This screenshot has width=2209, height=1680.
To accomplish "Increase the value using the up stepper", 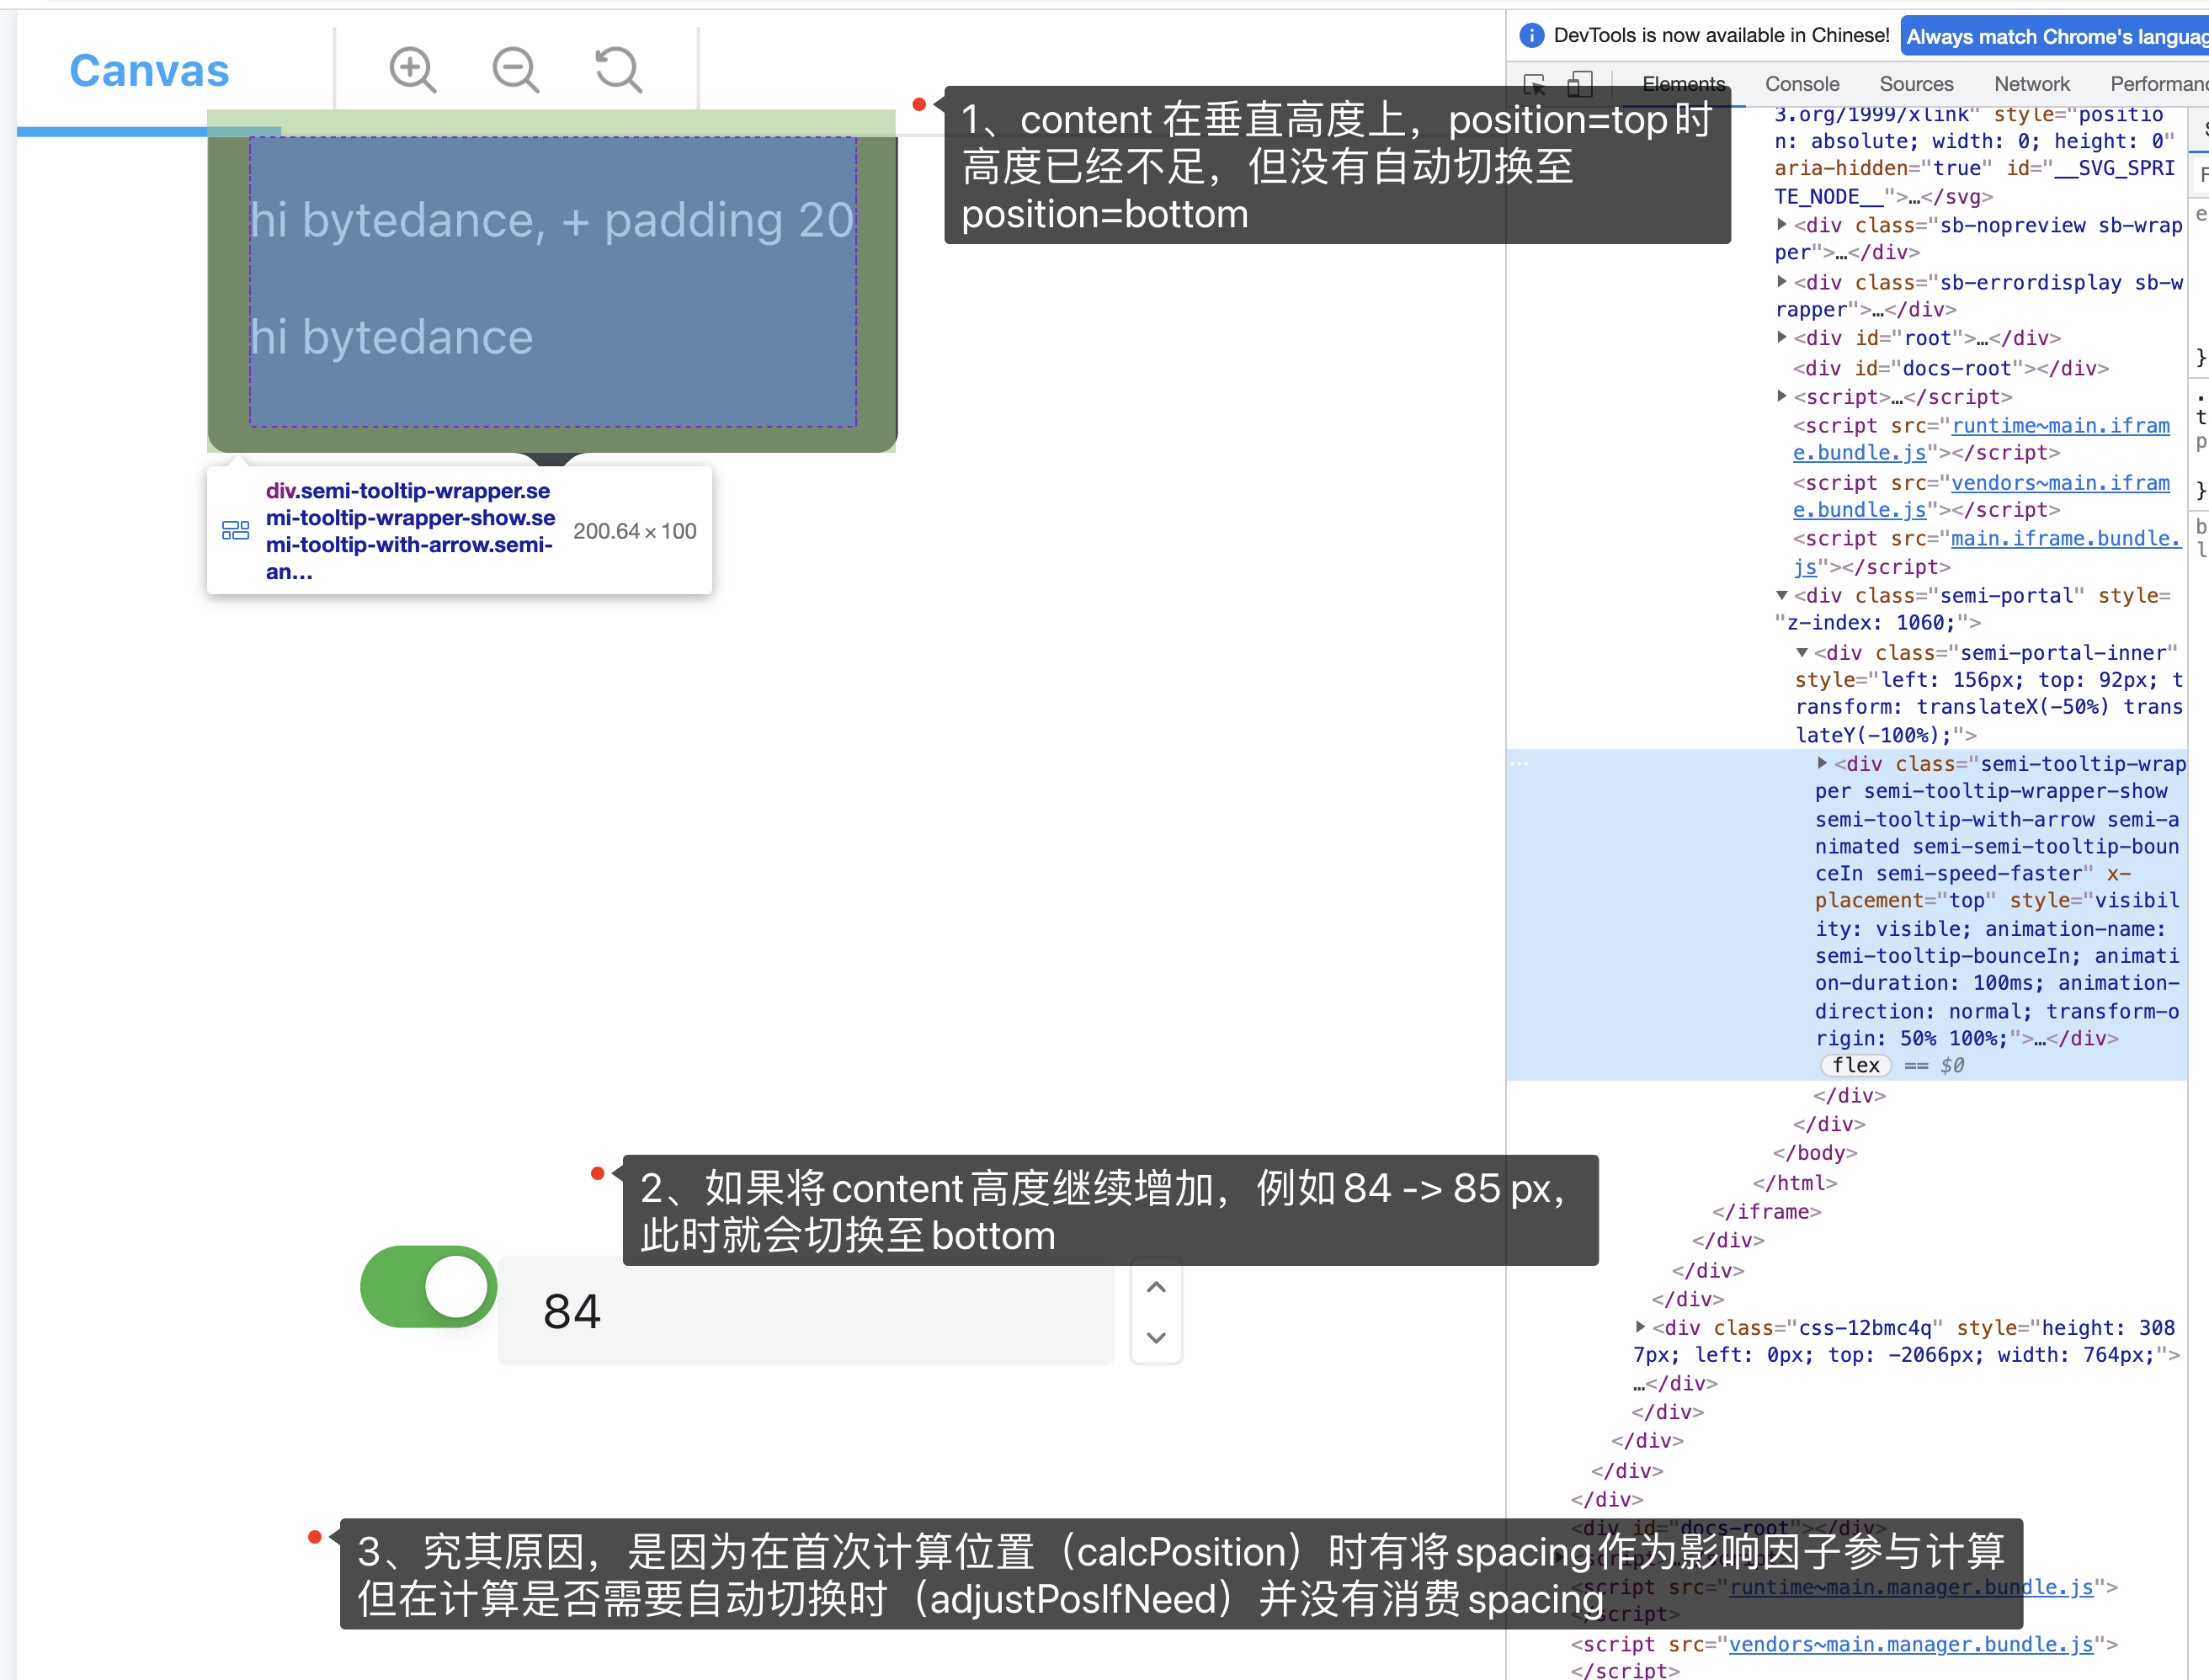I will point(1156,1286).
